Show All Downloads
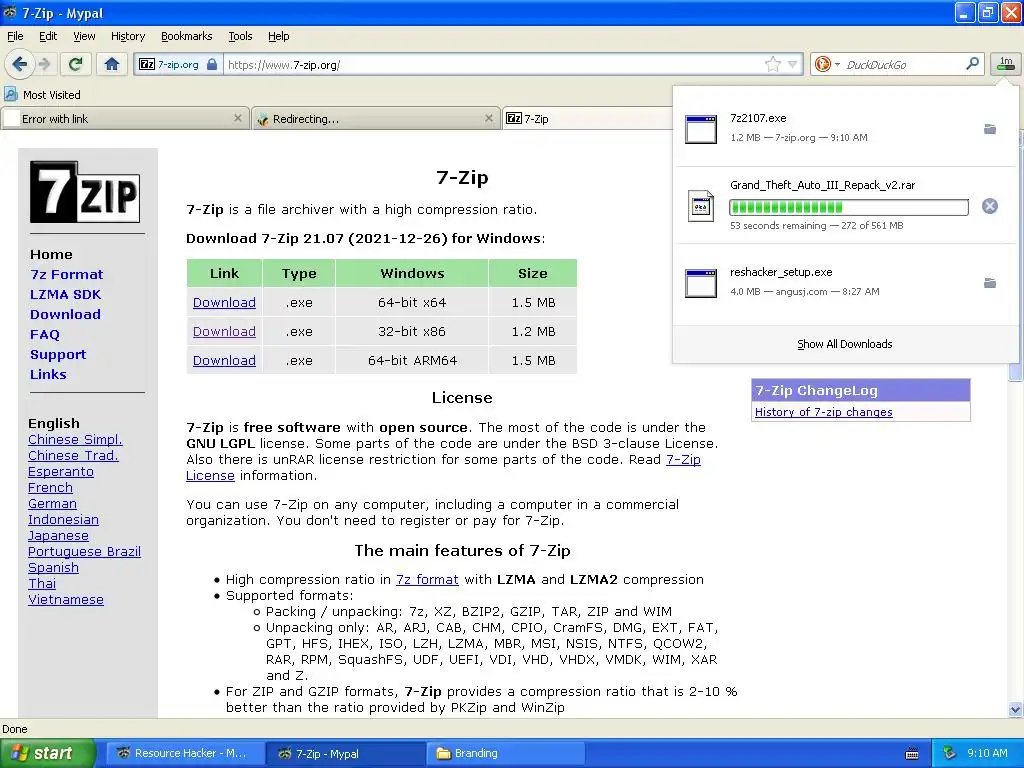Image resolution: width=1024 pixels, height=768 pixels. click(x=844, y=344)
